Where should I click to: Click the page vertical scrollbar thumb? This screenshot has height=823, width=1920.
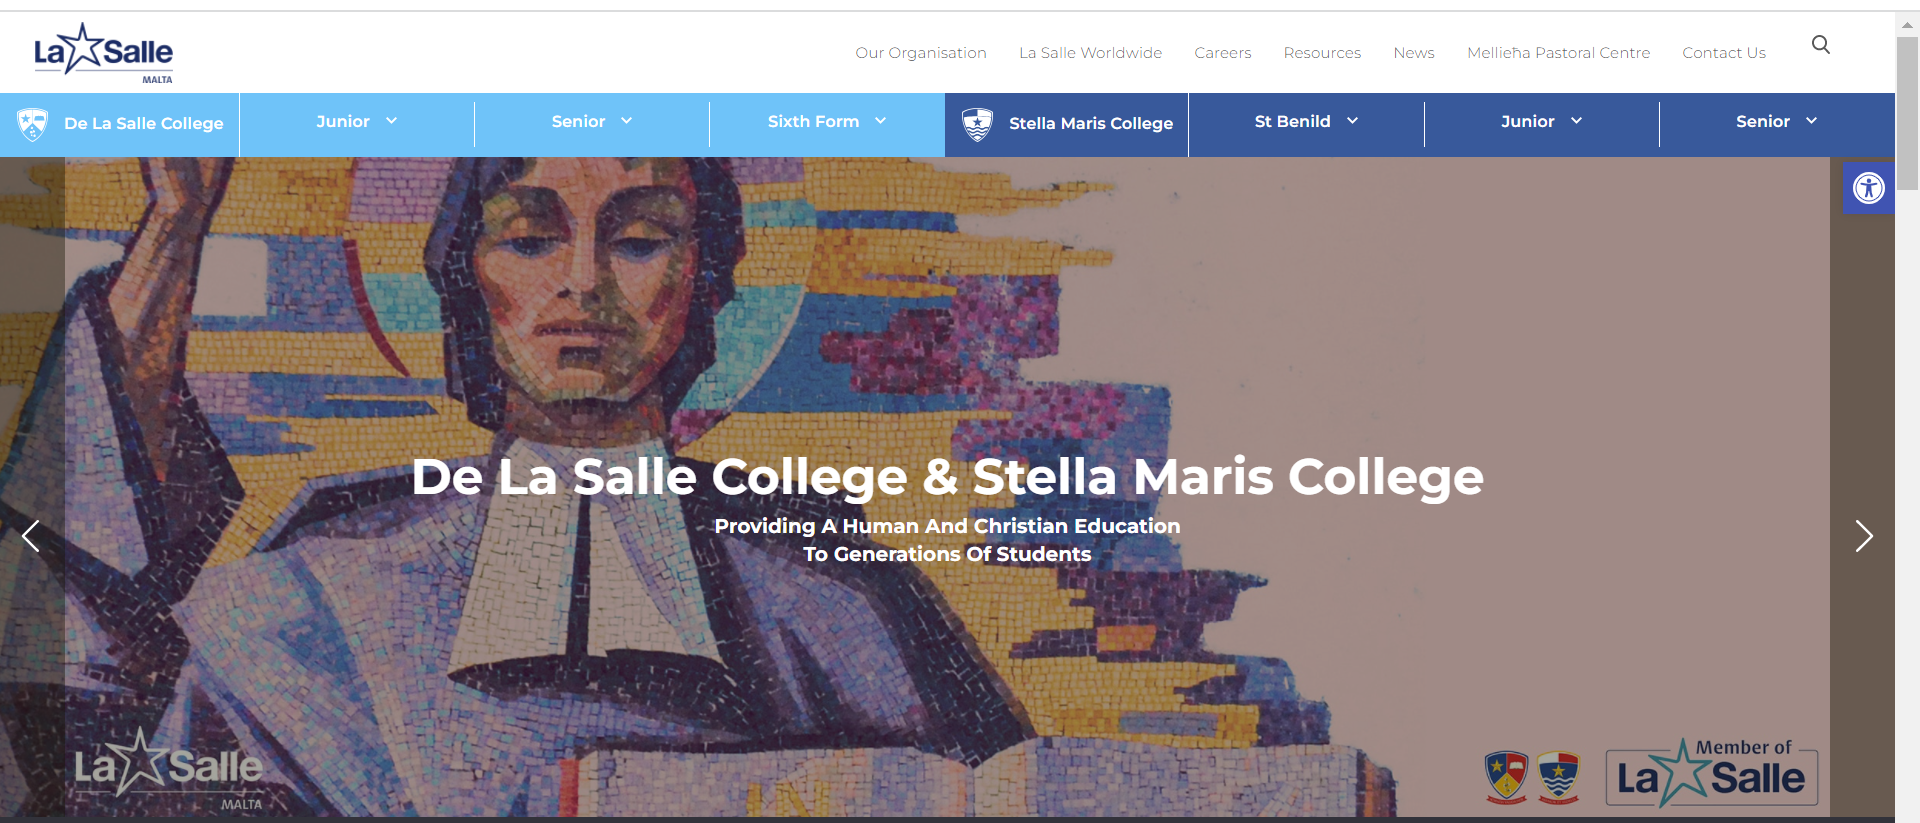(1907, 110)
